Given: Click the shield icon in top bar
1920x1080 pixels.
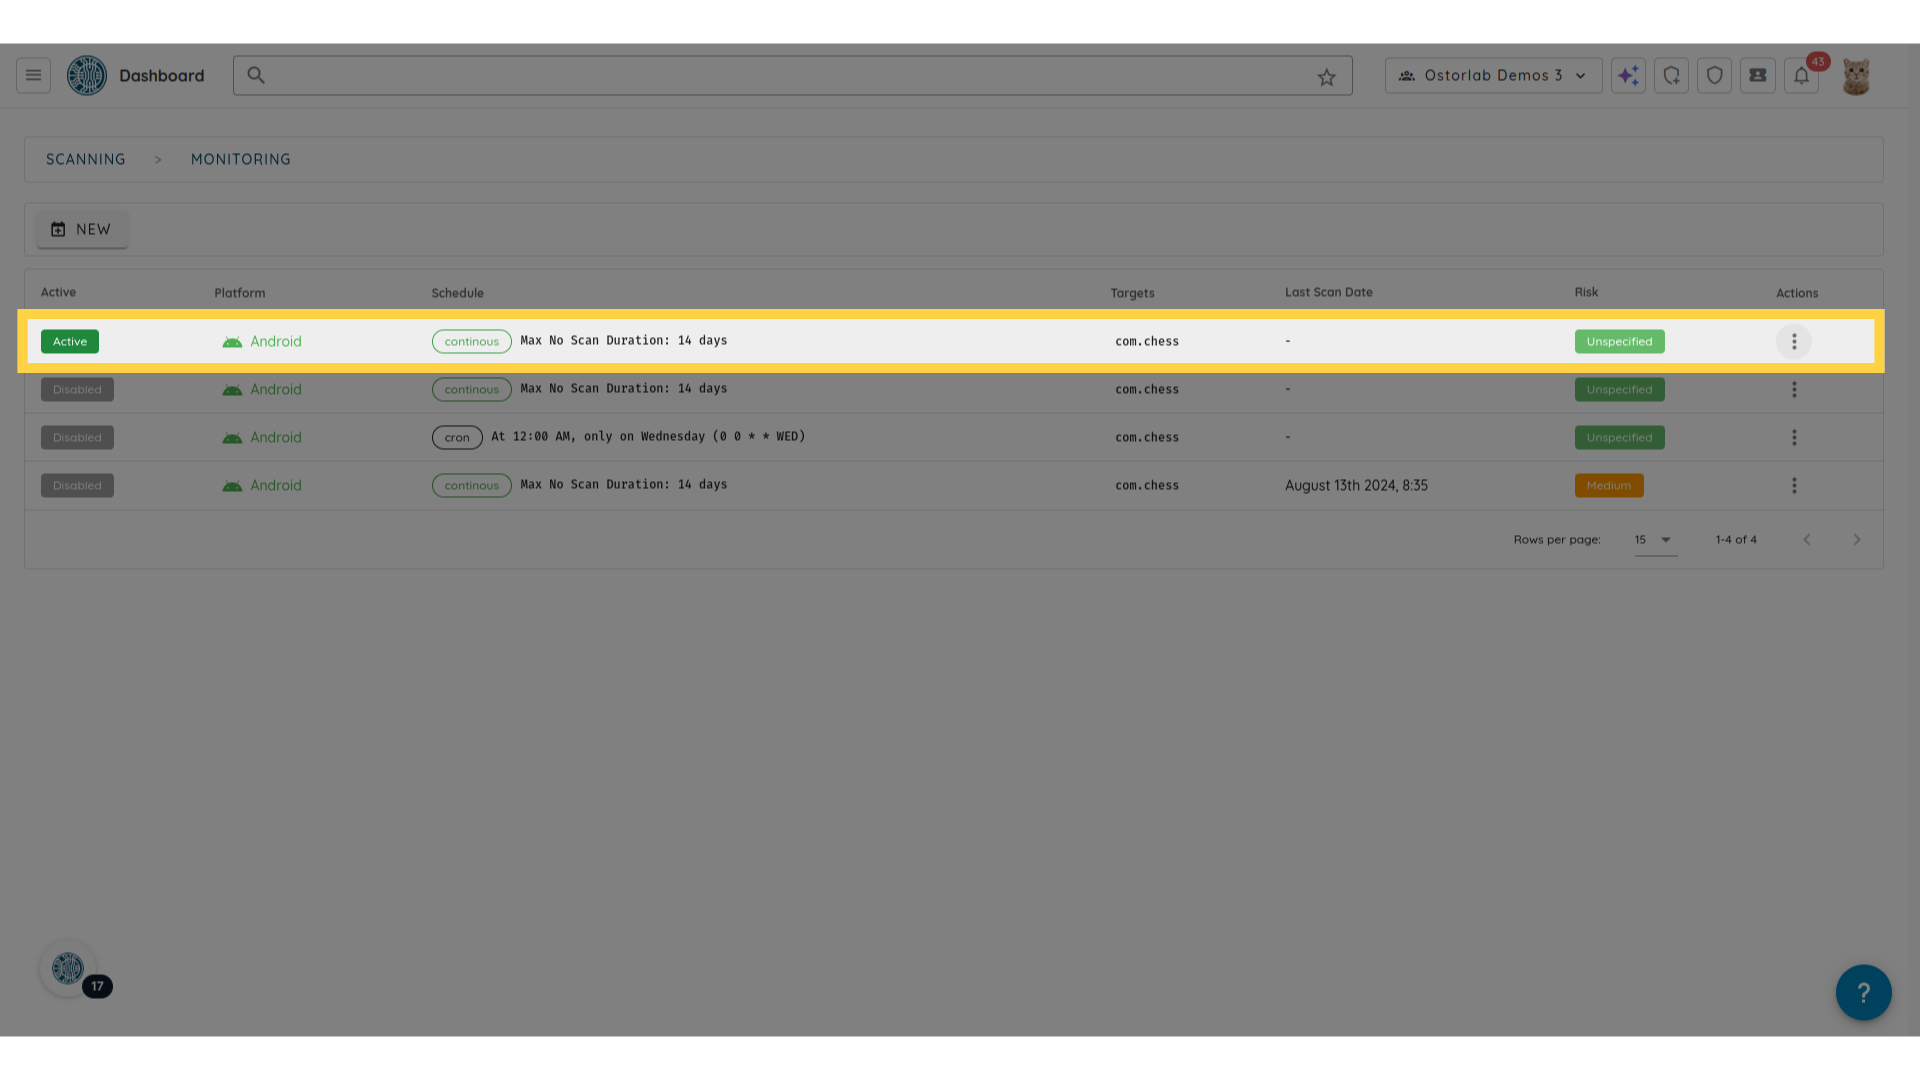Looking at the screenshot, I should (1714, 75).
